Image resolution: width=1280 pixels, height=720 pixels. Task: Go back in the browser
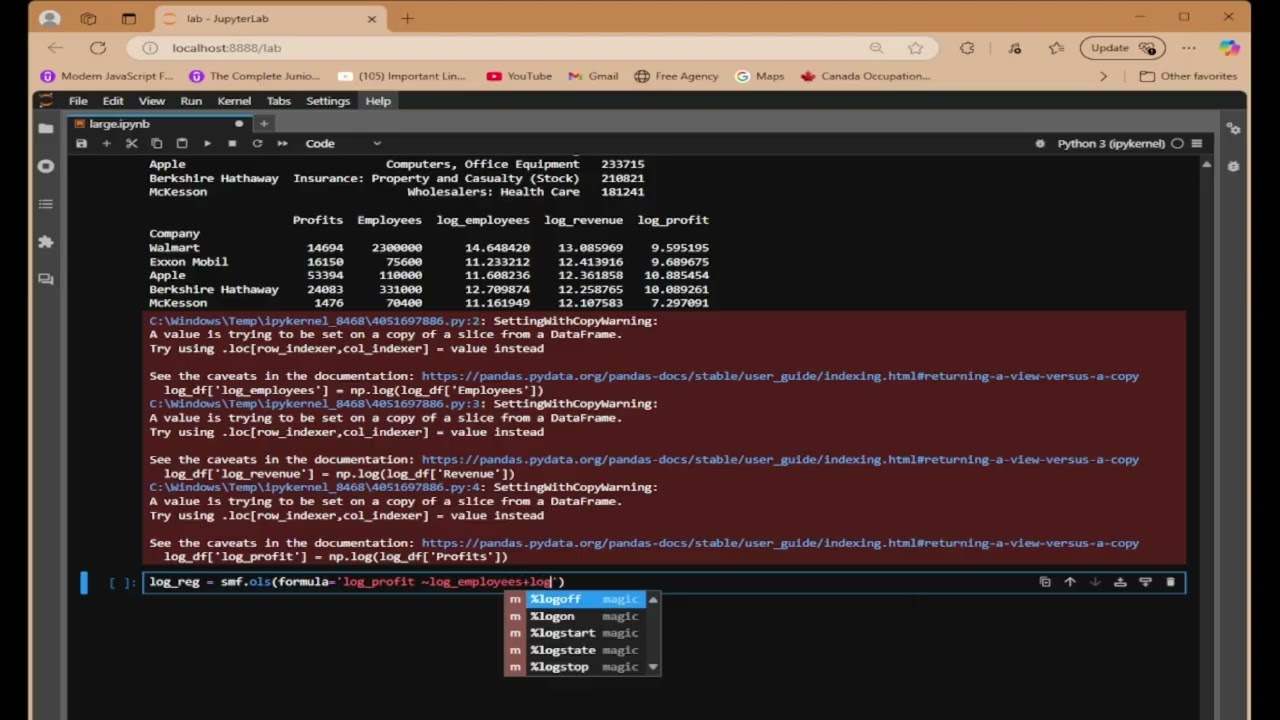55,48
